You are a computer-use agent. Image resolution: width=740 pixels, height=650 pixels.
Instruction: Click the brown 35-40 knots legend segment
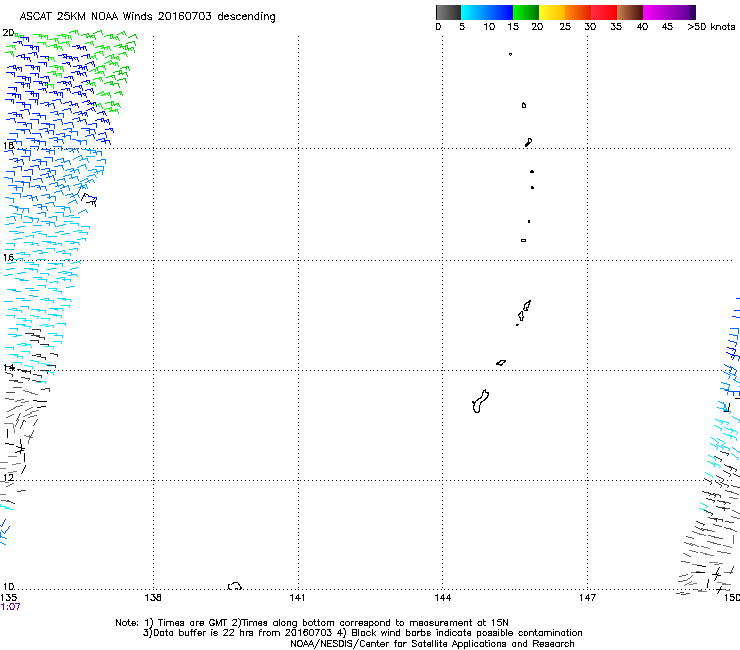click(630, 12)
